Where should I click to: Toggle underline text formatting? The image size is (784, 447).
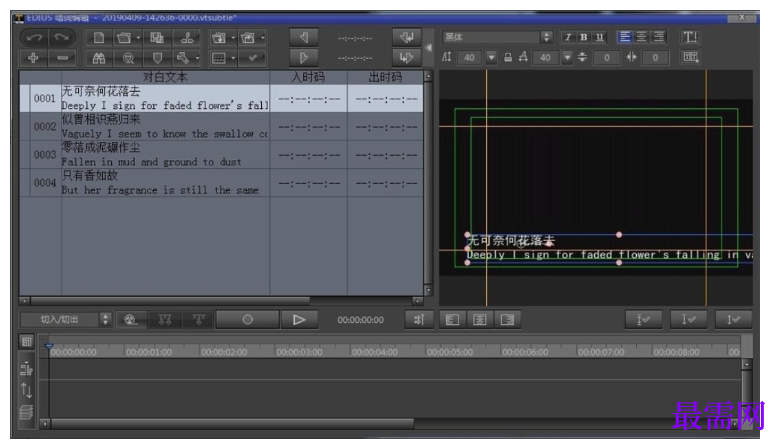pos(600,37)
